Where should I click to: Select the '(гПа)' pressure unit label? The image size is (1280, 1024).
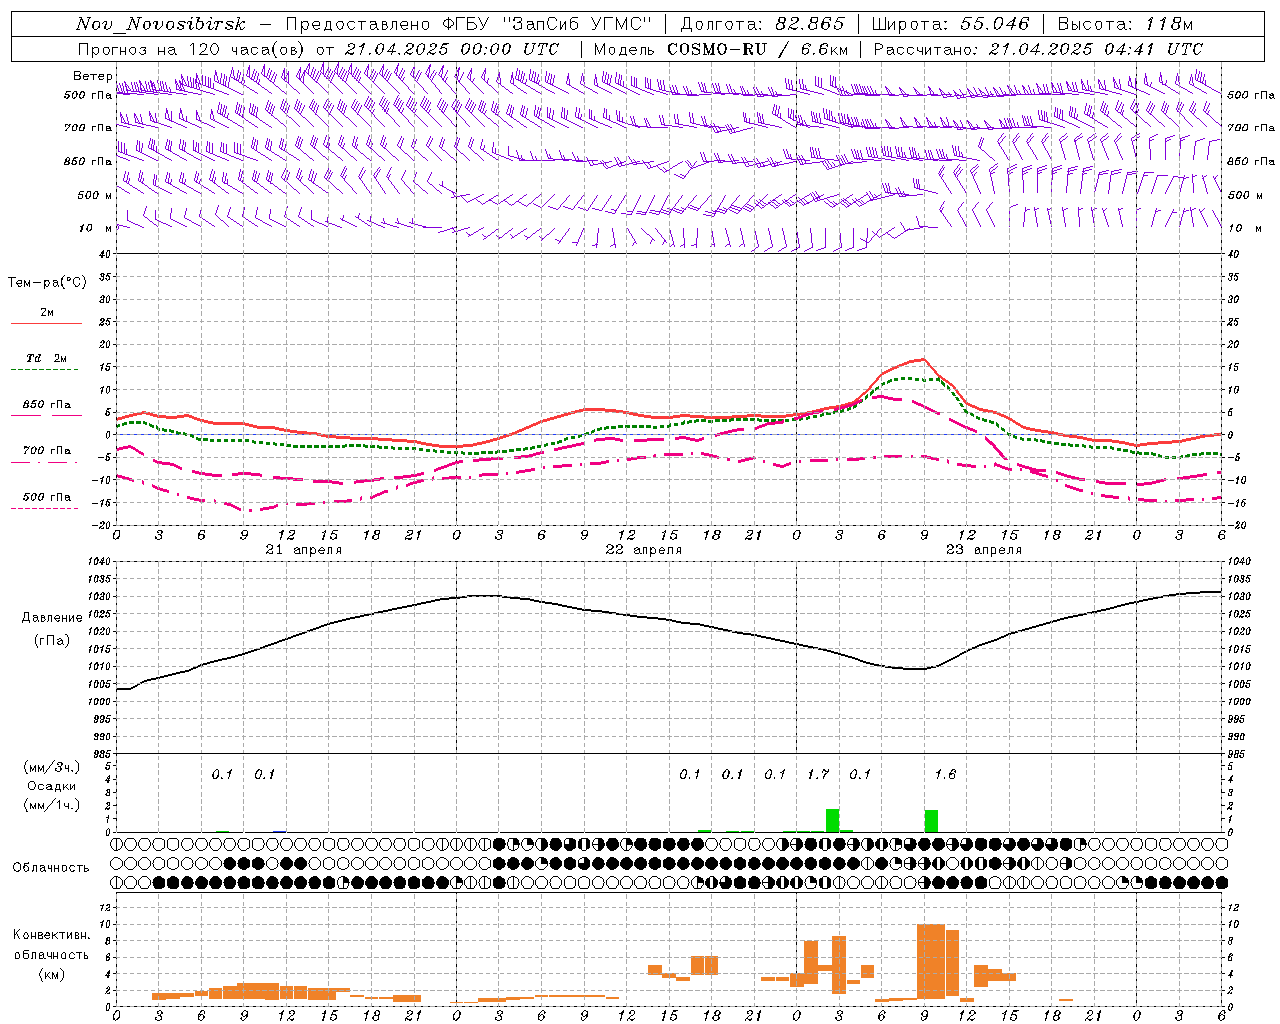coord(51,641)
